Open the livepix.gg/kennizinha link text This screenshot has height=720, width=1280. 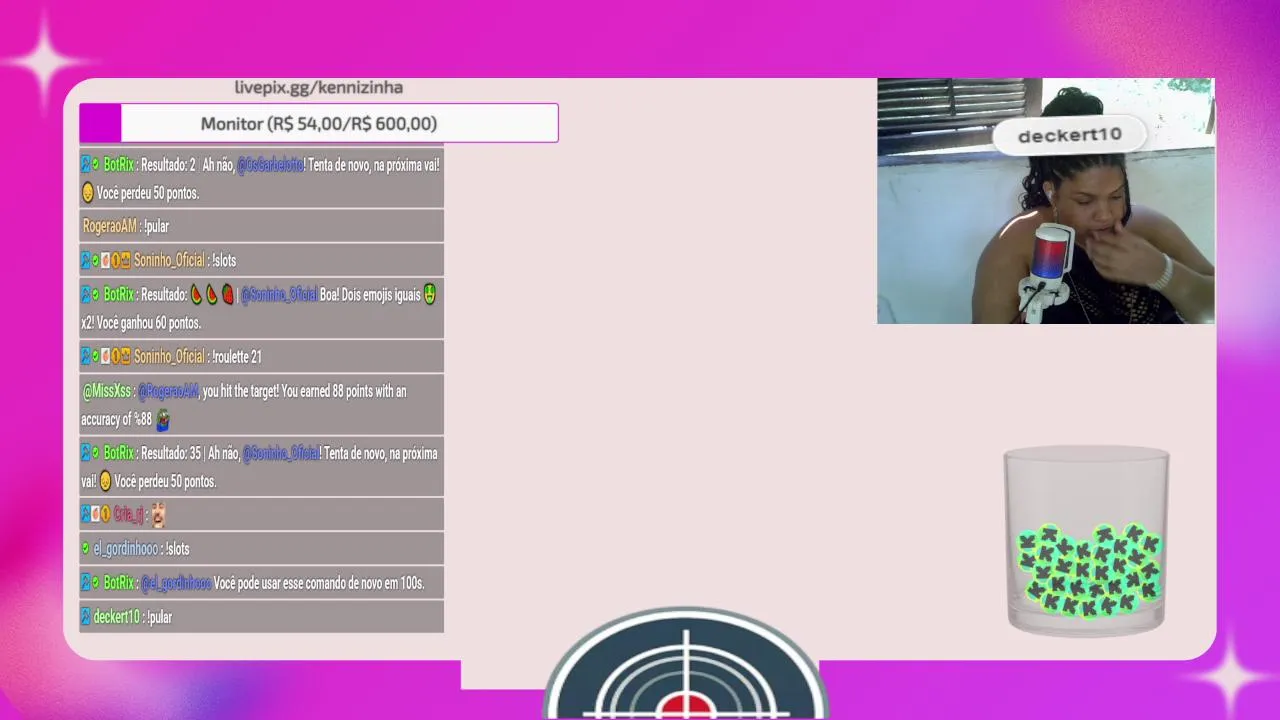pyautogui.click(x=318, y=88)
